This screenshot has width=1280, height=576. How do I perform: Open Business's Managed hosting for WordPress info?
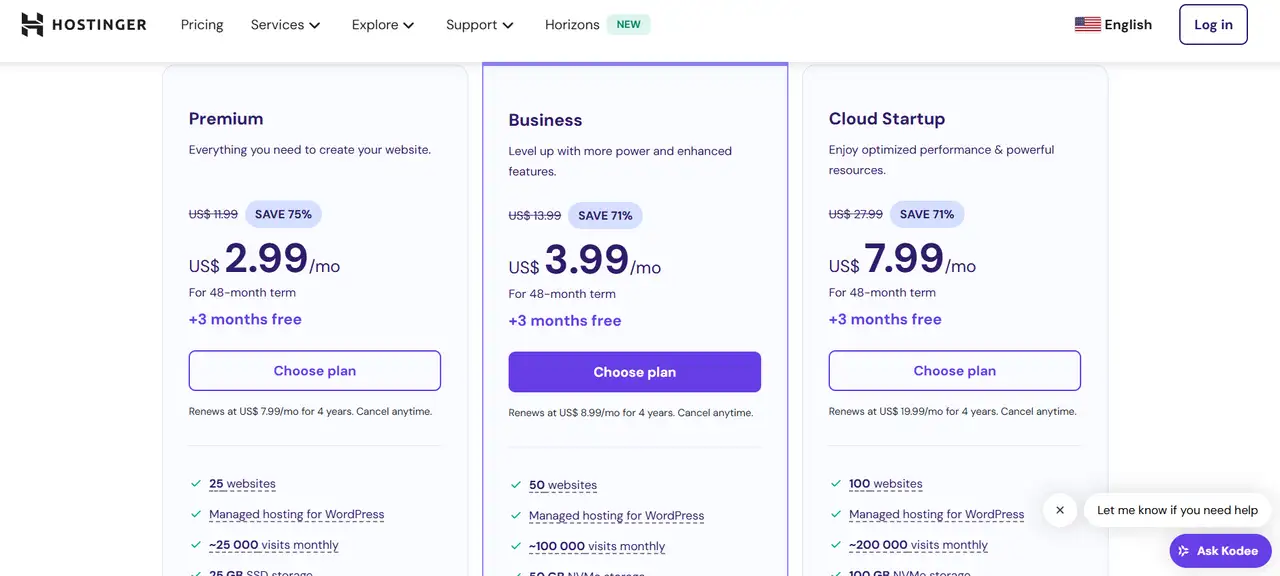coord(617,516)
